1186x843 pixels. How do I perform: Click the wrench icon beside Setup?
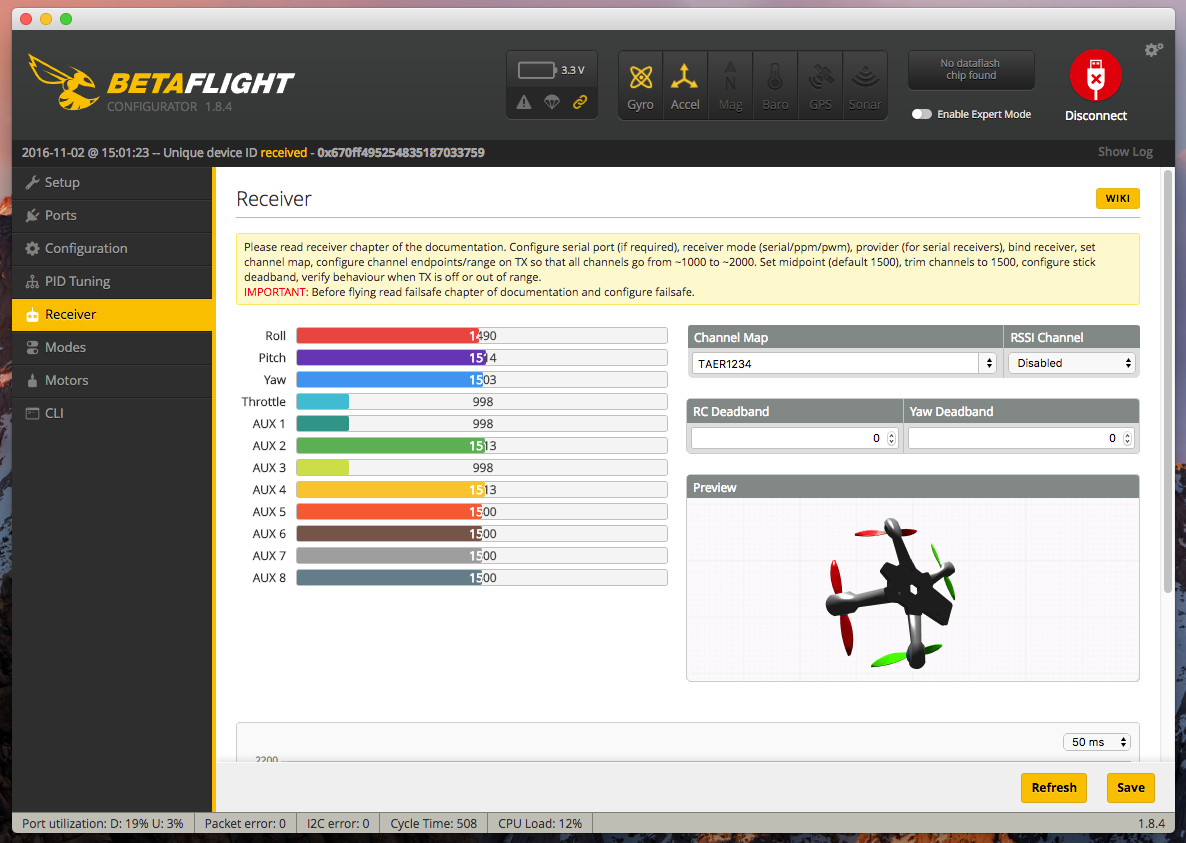32,182
